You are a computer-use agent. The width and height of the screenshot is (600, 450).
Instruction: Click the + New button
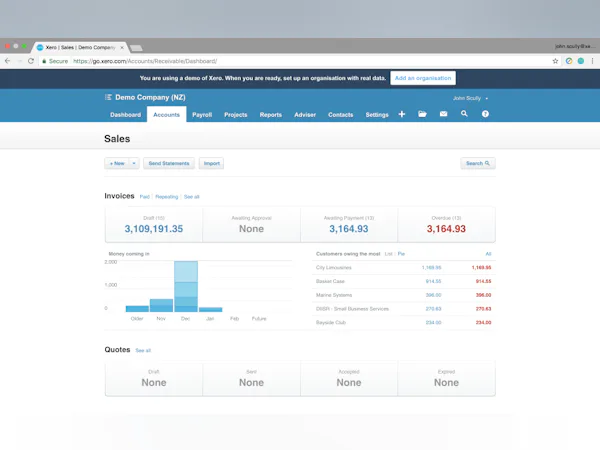[117, 163]
